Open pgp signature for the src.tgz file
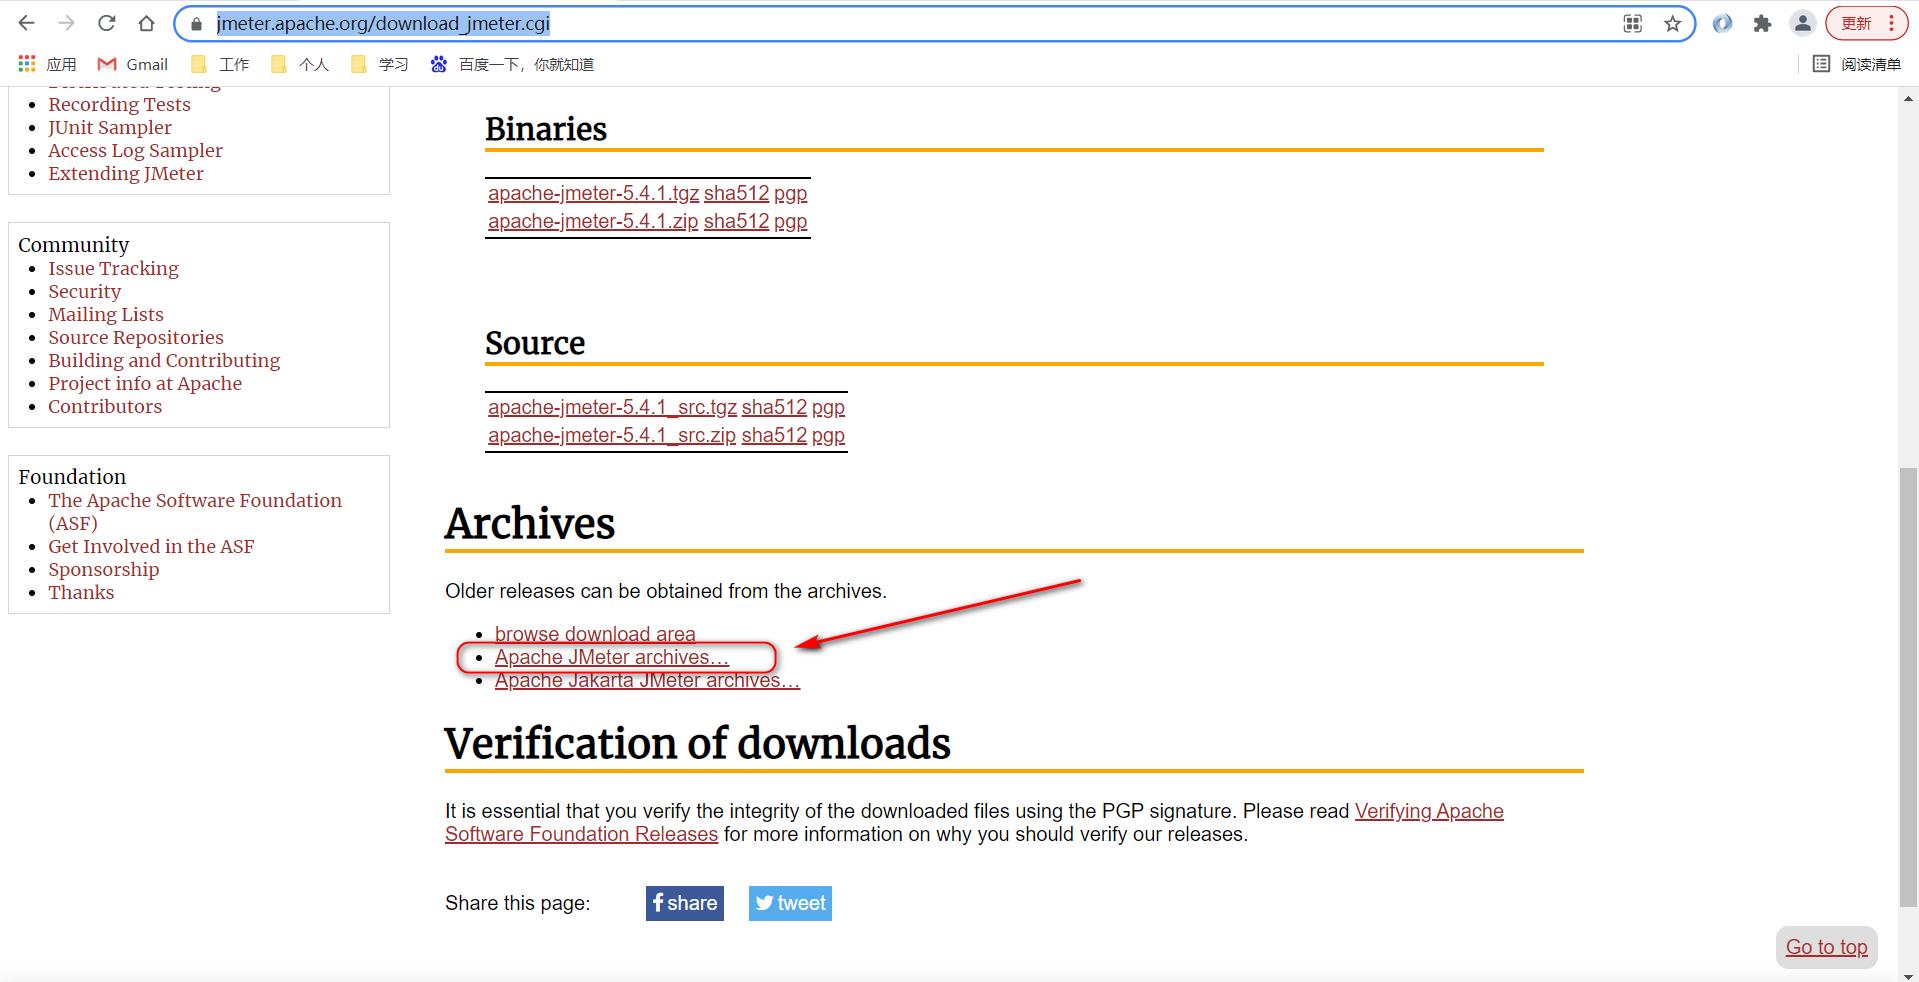Image resolution: width=1919 pixels, height=982 pixels. (x=828, y=407)
